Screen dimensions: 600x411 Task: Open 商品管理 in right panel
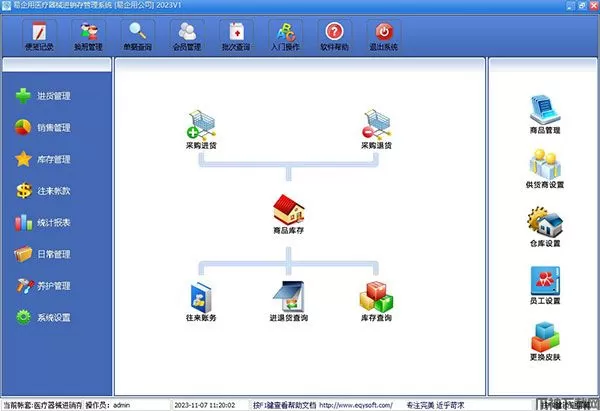pyautogui.click(x=545, y=114)
